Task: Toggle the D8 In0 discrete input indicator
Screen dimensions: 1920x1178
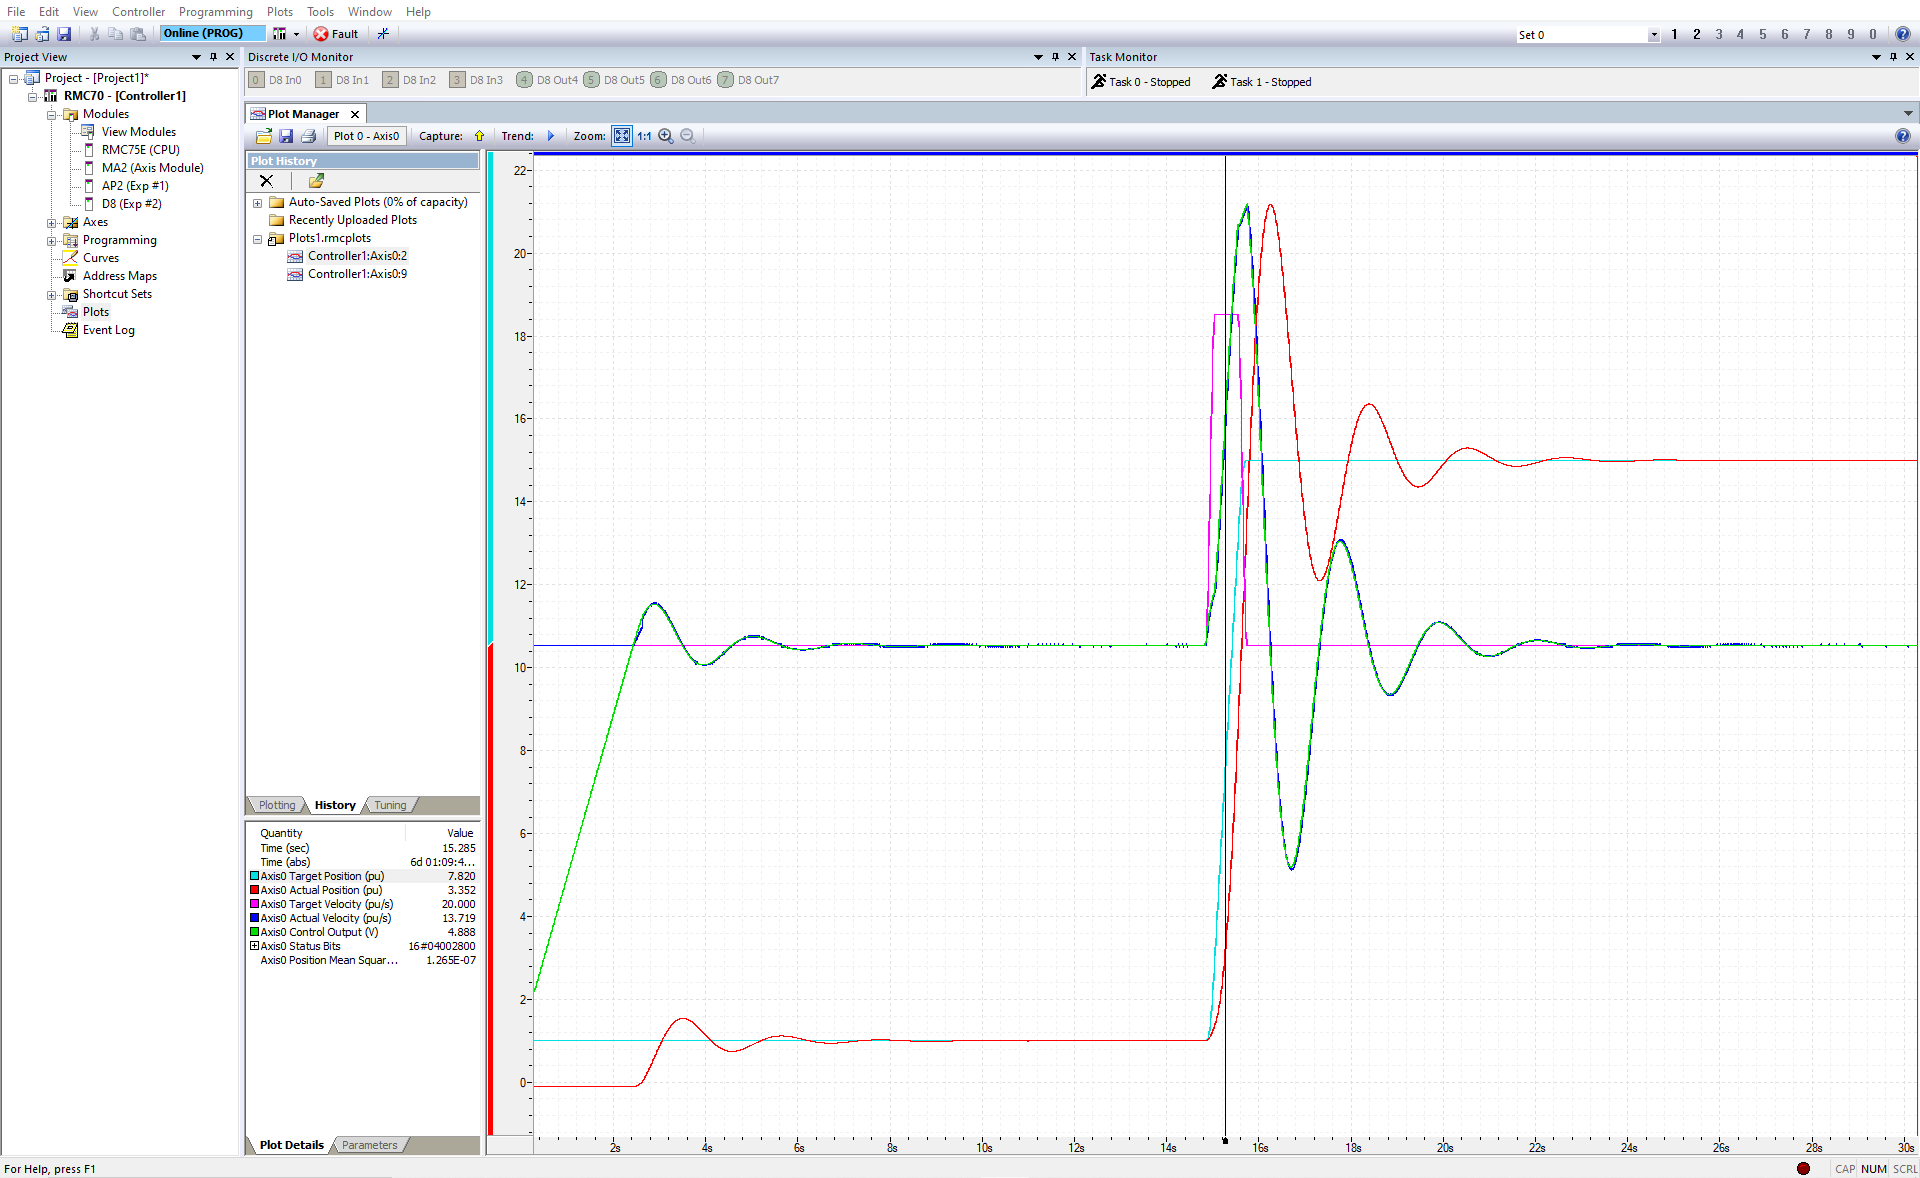Action: tap(257, 80)
